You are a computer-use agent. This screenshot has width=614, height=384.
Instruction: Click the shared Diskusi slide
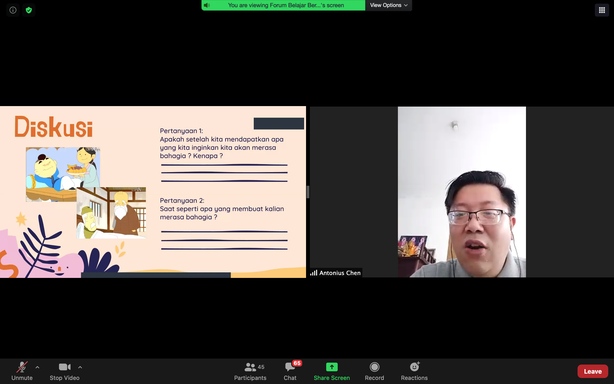pyautogui.click(x=153, y=192)
